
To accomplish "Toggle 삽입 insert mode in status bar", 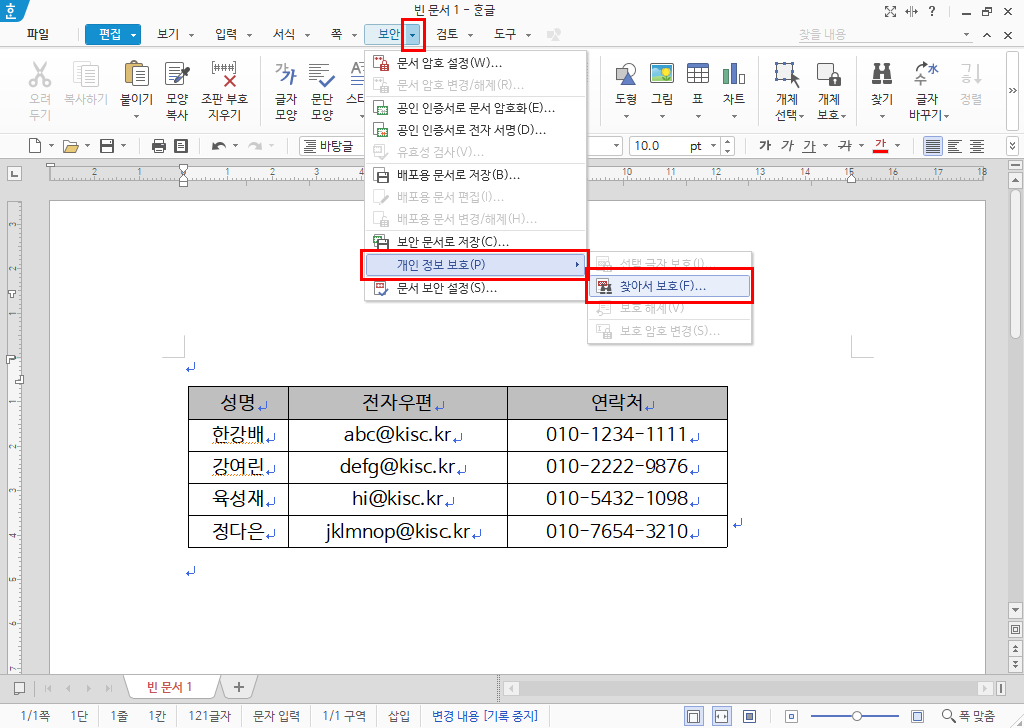I will pyautogui.click(x=399, y=716).
